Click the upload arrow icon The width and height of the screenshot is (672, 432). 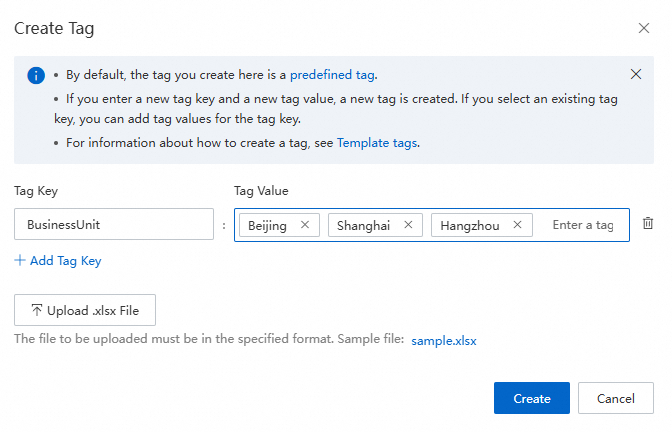point(37,311)
